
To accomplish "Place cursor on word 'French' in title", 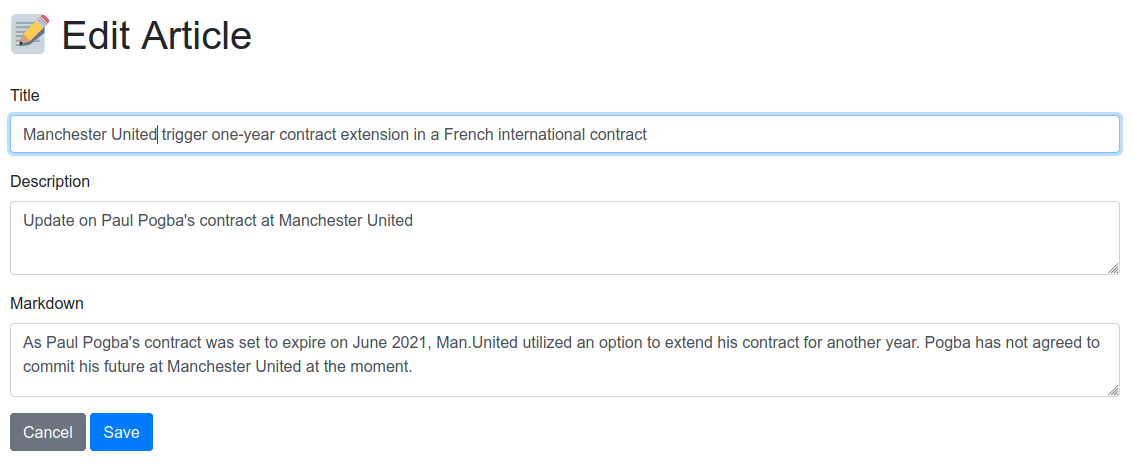I will click(469, 134).
